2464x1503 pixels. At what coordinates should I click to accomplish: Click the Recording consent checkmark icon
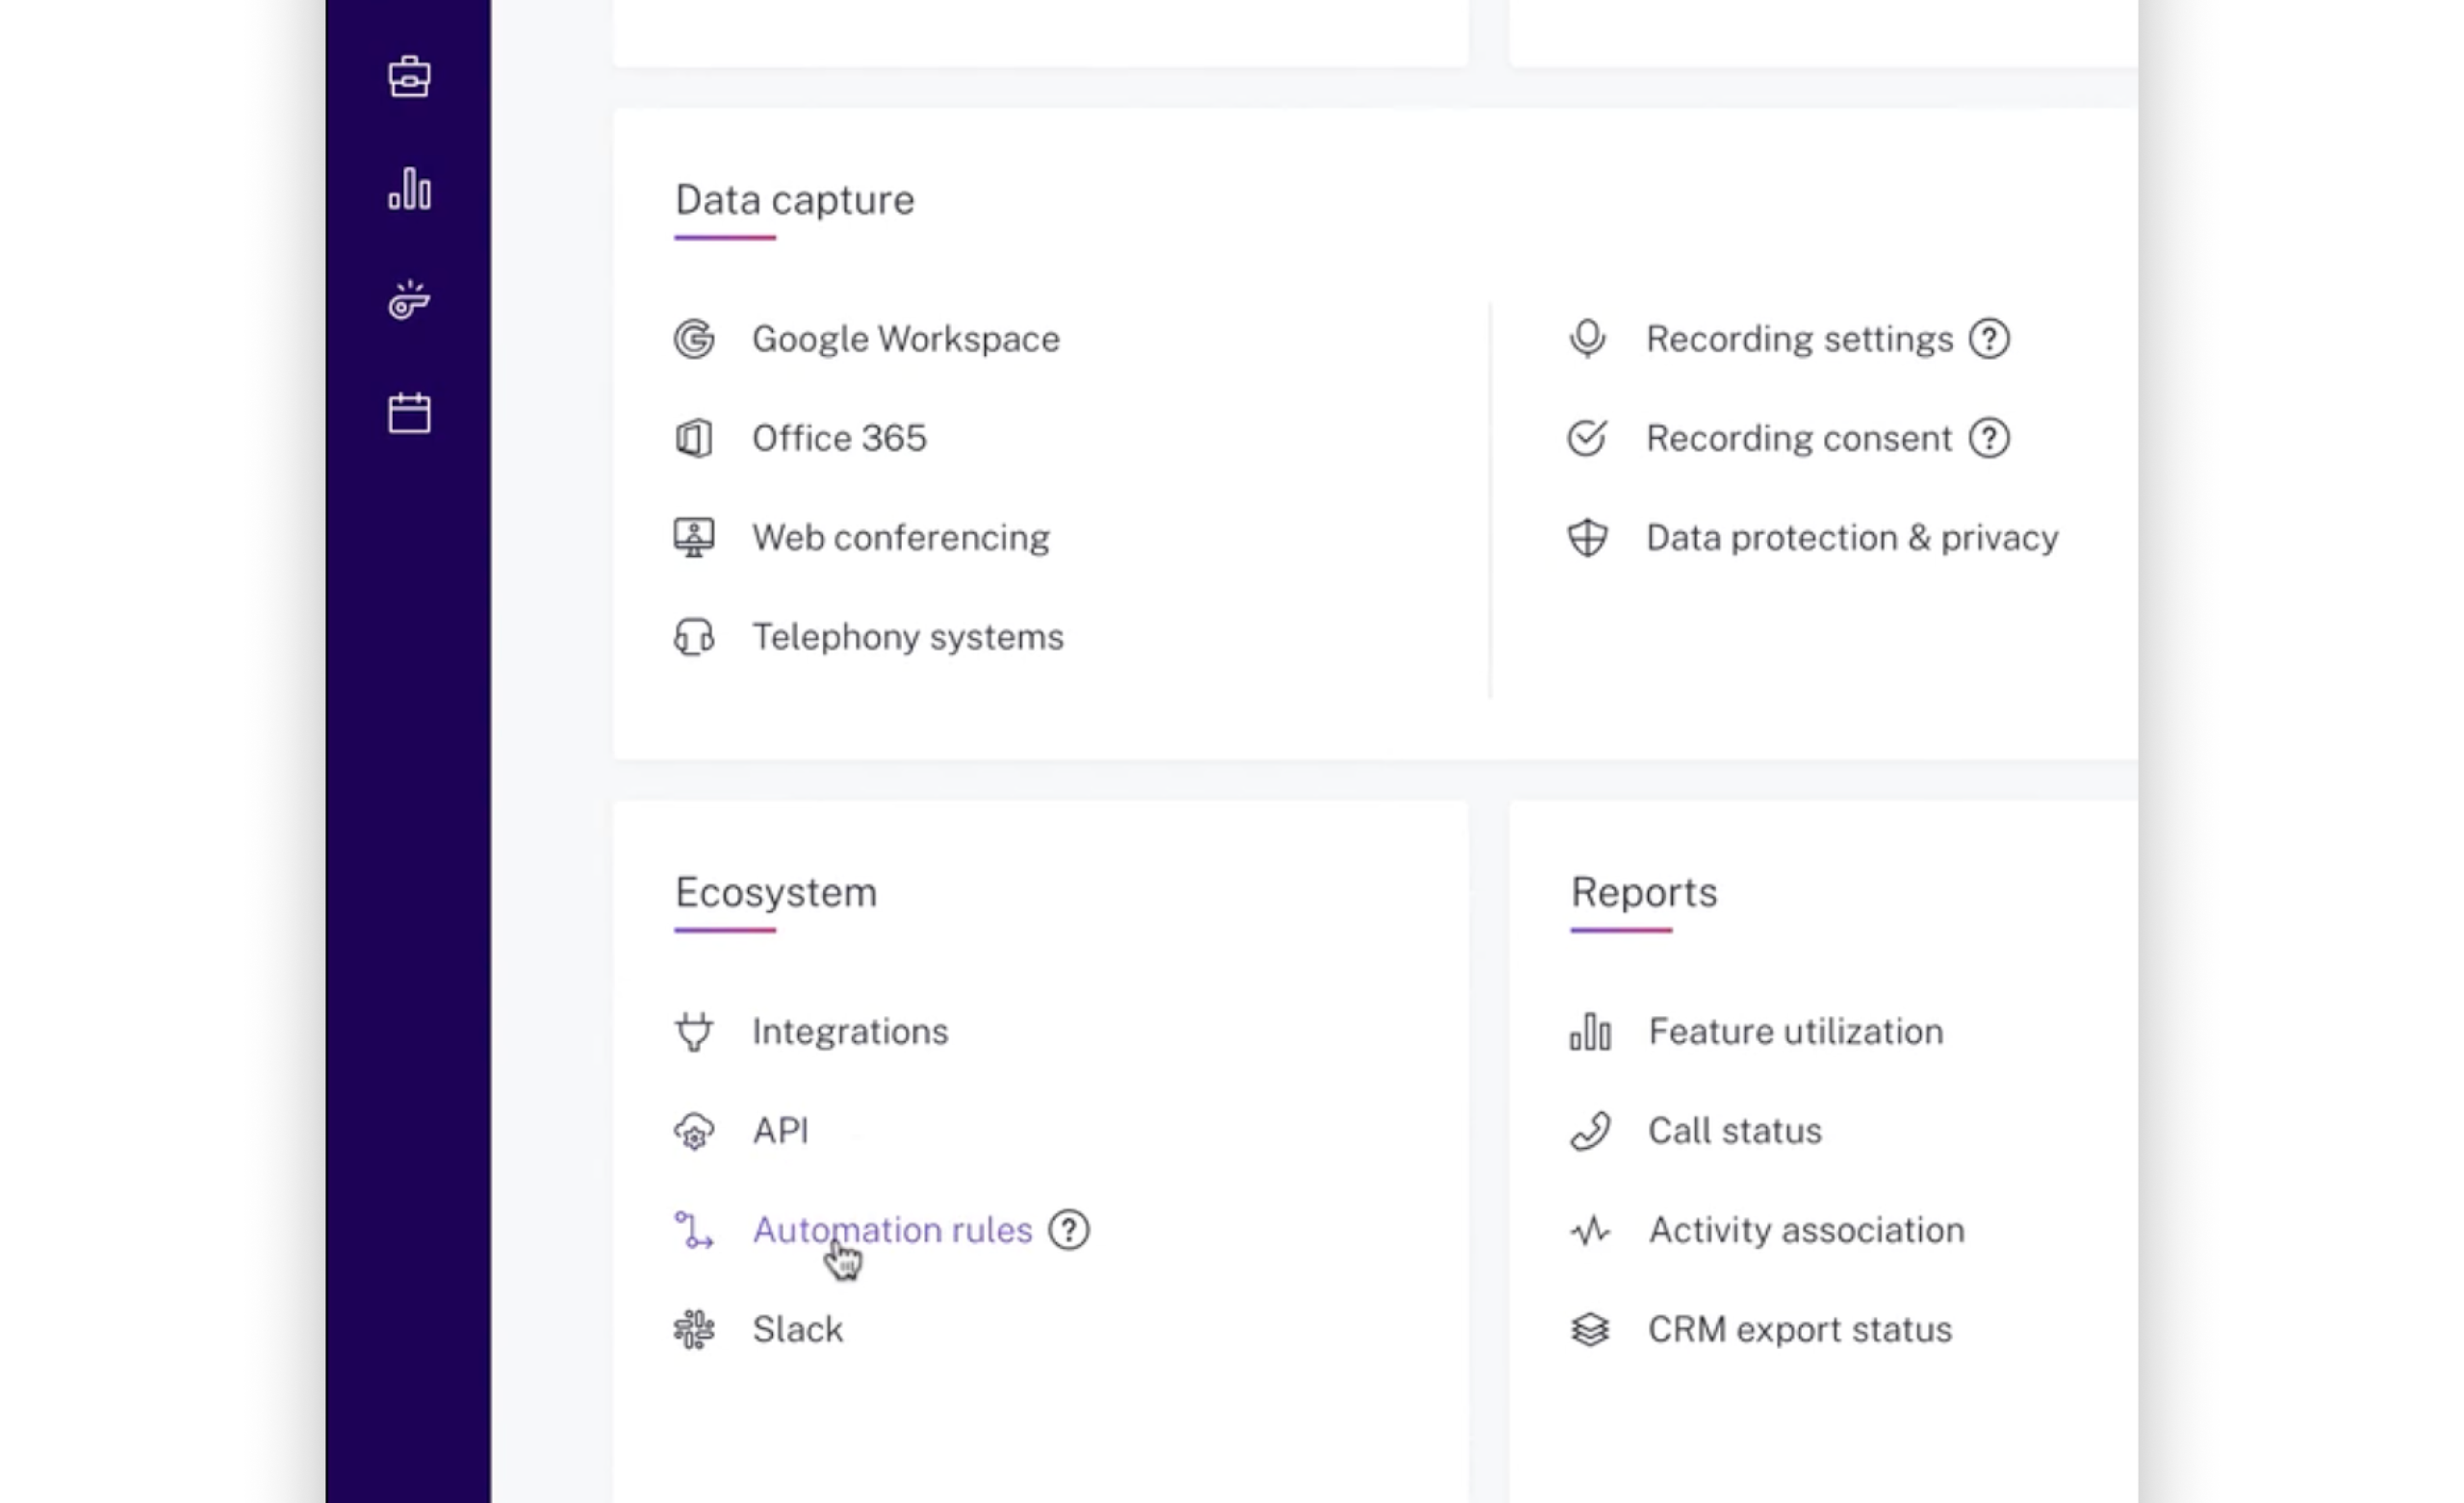(x=1587, y=438)
